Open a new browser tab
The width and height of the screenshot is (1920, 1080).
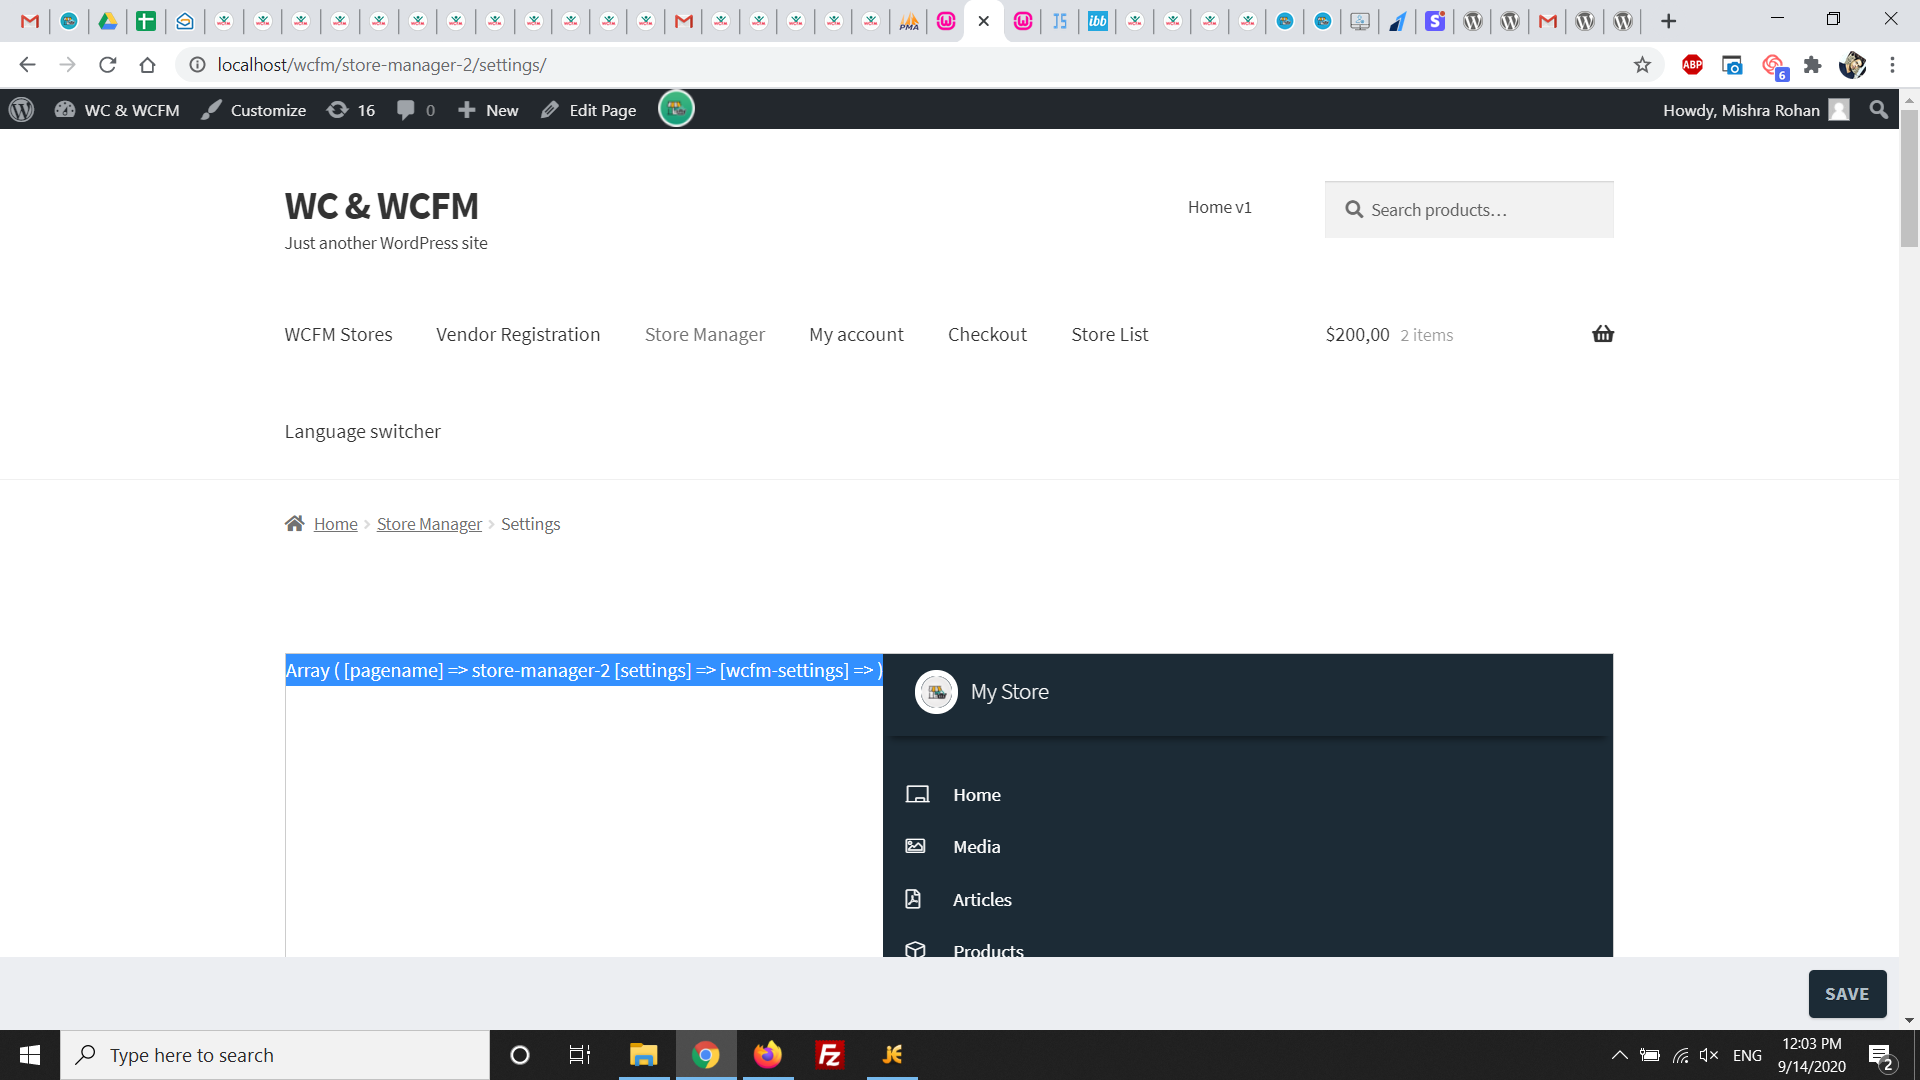tap(1668, 21)
